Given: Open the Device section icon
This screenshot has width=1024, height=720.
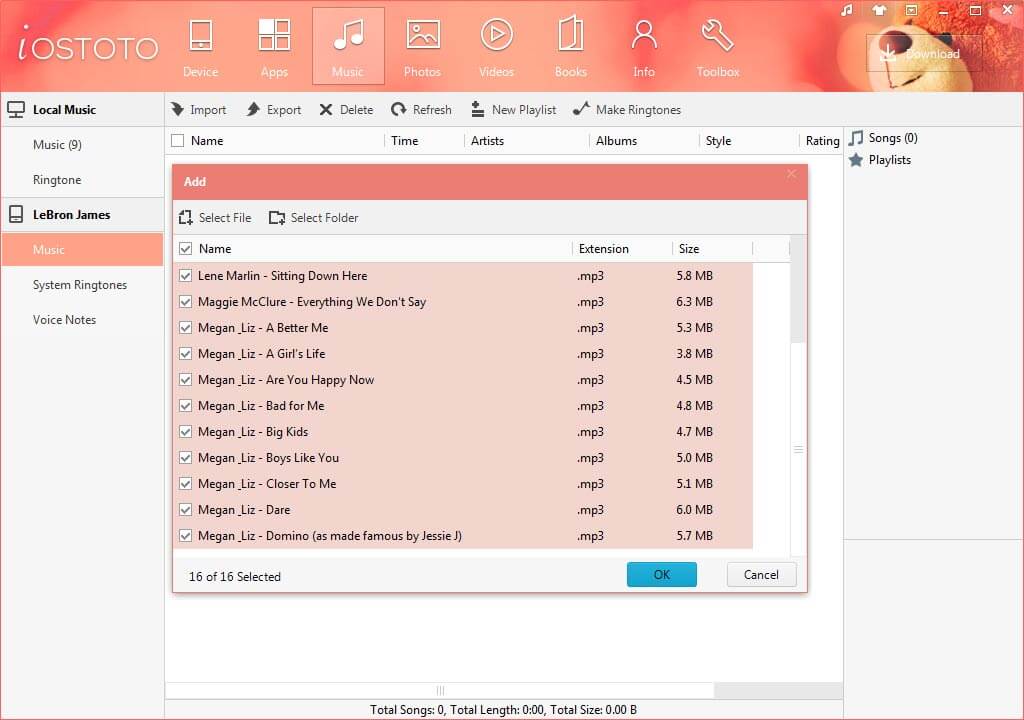Looking at the screenshot, I should point(200,46).
